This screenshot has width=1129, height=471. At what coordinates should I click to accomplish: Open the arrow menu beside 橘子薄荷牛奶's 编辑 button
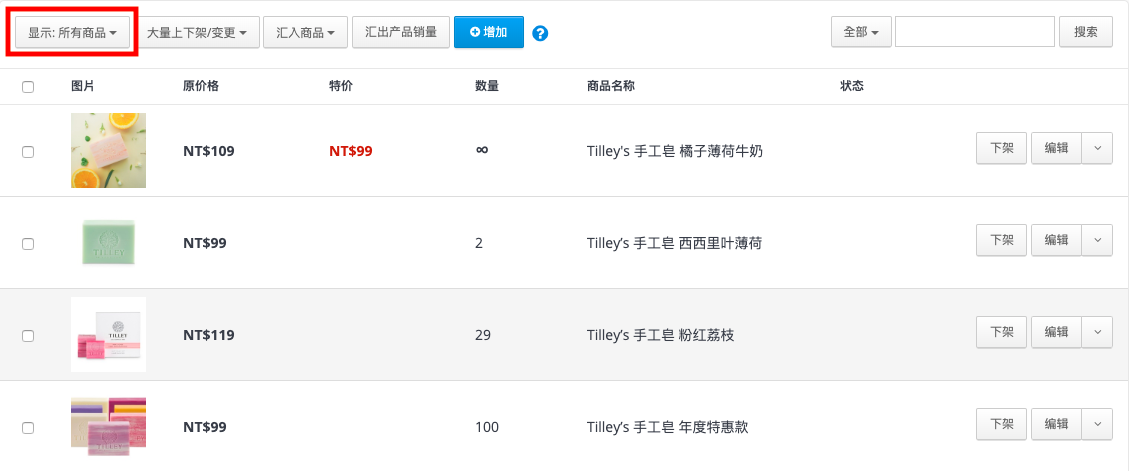coord(1097,148)
